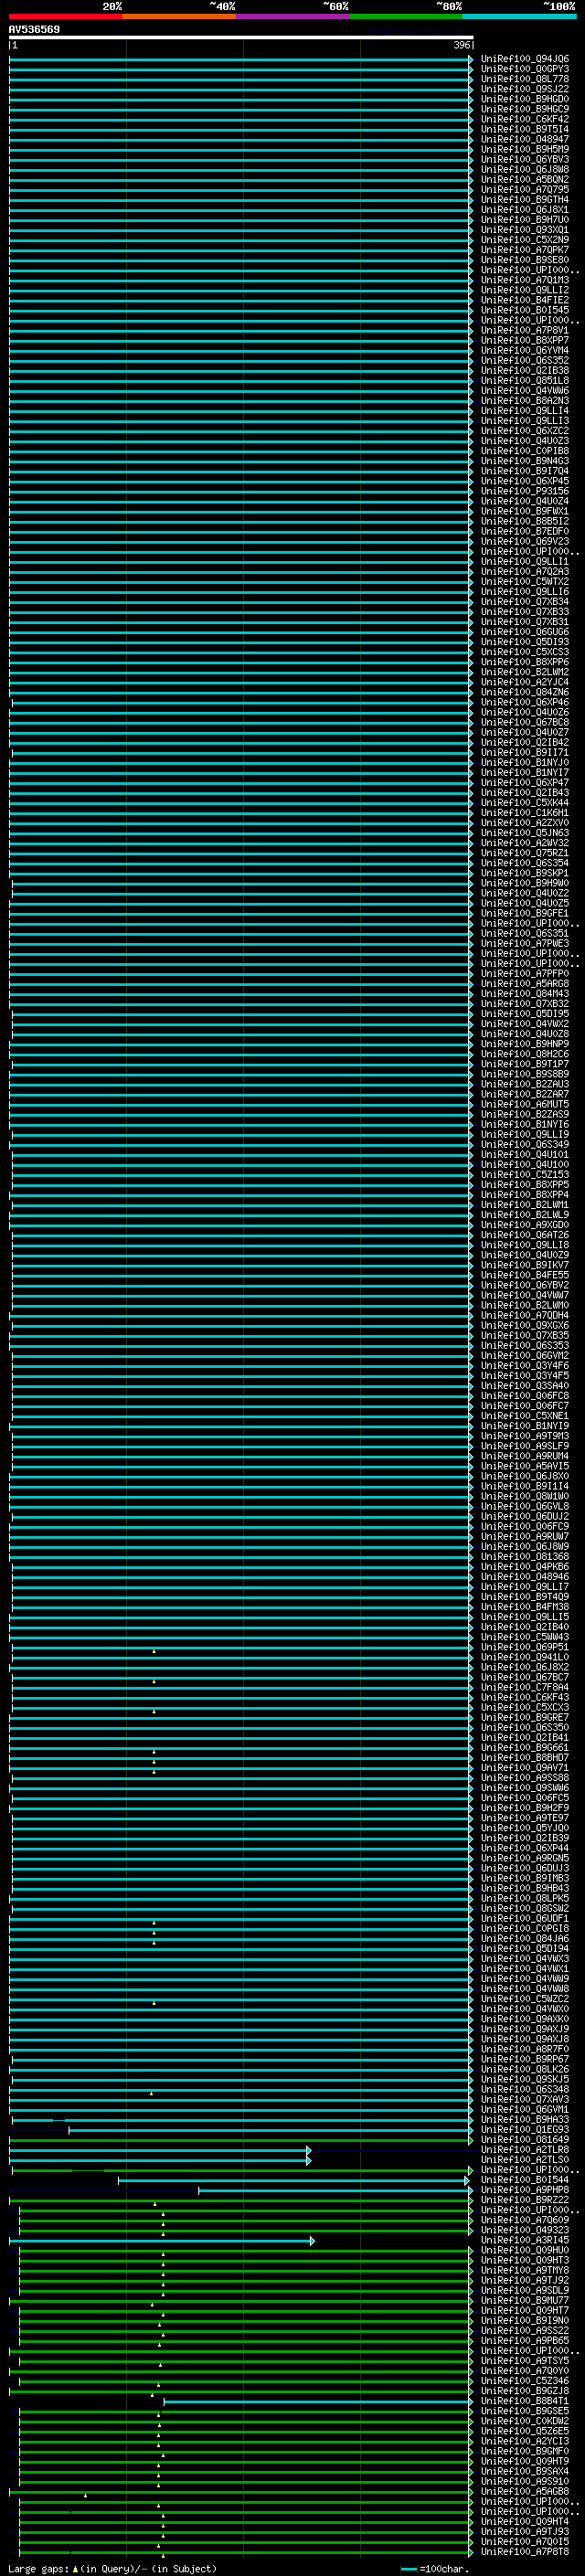This screenshot has height=2576, width=585.
Task: Select hit UniRef100_A6MUT5
Action: [x=525, y=1104]
